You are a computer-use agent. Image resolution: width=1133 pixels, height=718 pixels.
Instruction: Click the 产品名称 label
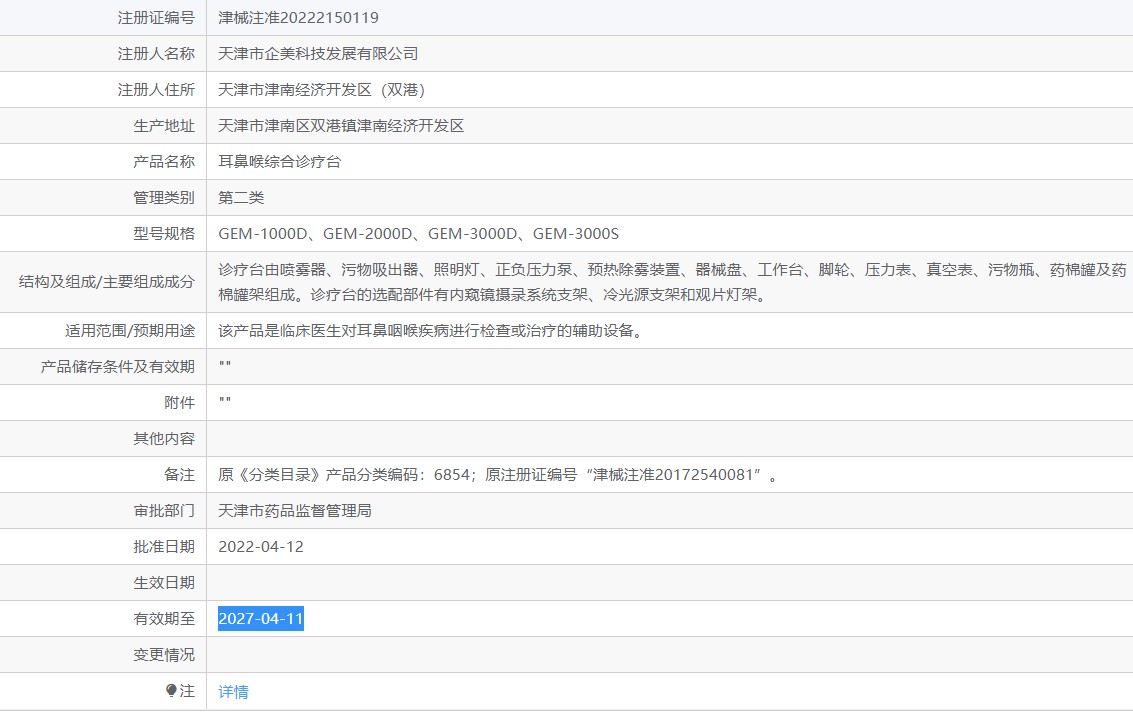pos(164,162)
